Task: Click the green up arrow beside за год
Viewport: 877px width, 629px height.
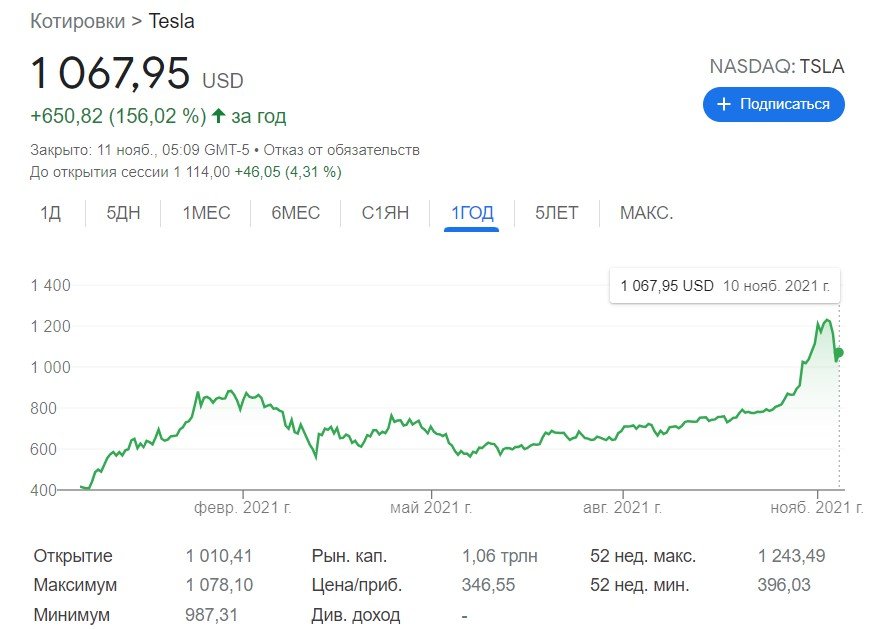Action: tap(218, 116)
